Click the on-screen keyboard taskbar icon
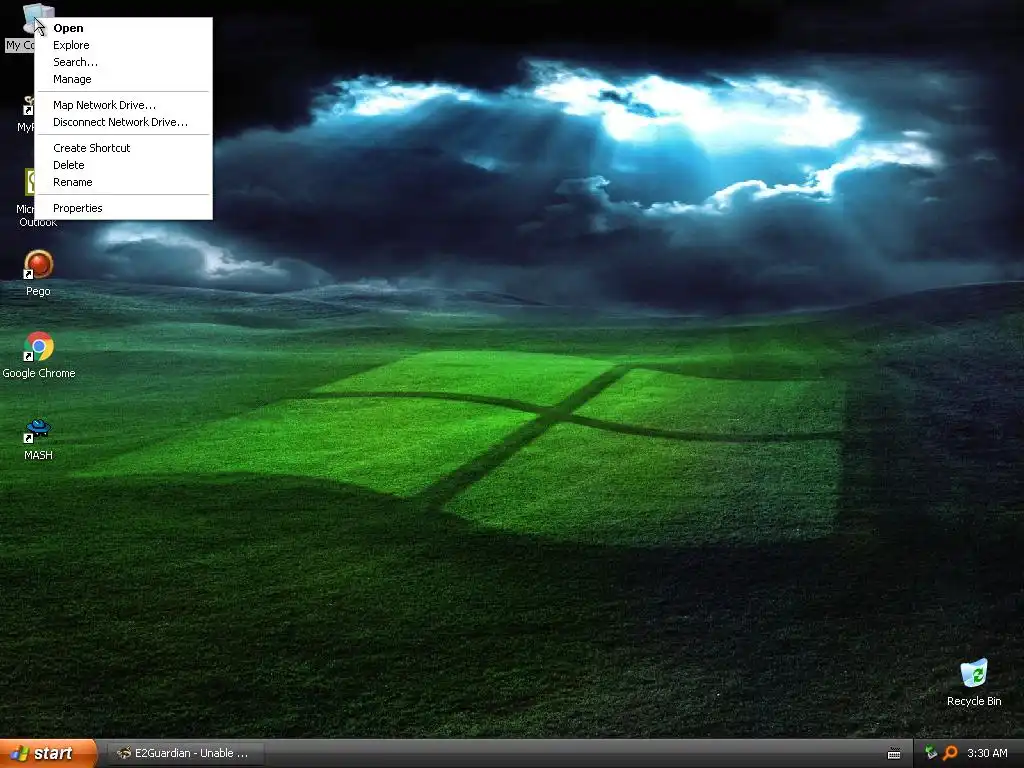 pos(894,754)
